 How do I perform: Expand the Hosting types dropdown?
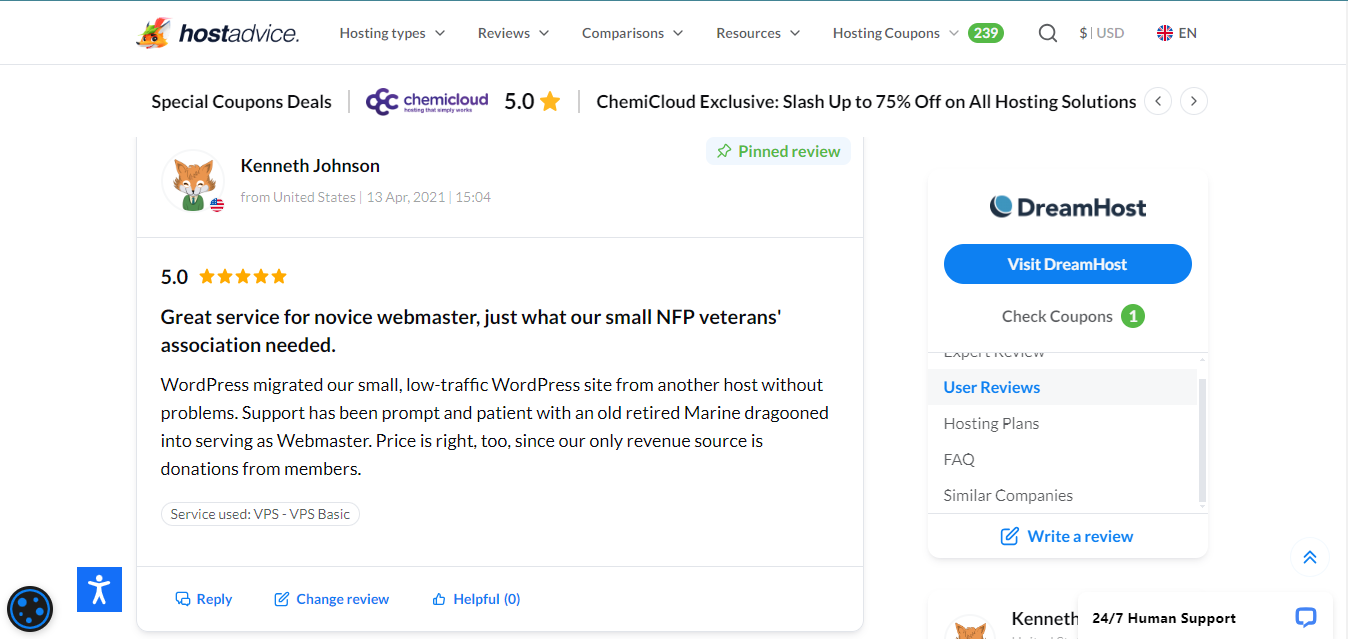pyautogui.click(x=392, y=33)
